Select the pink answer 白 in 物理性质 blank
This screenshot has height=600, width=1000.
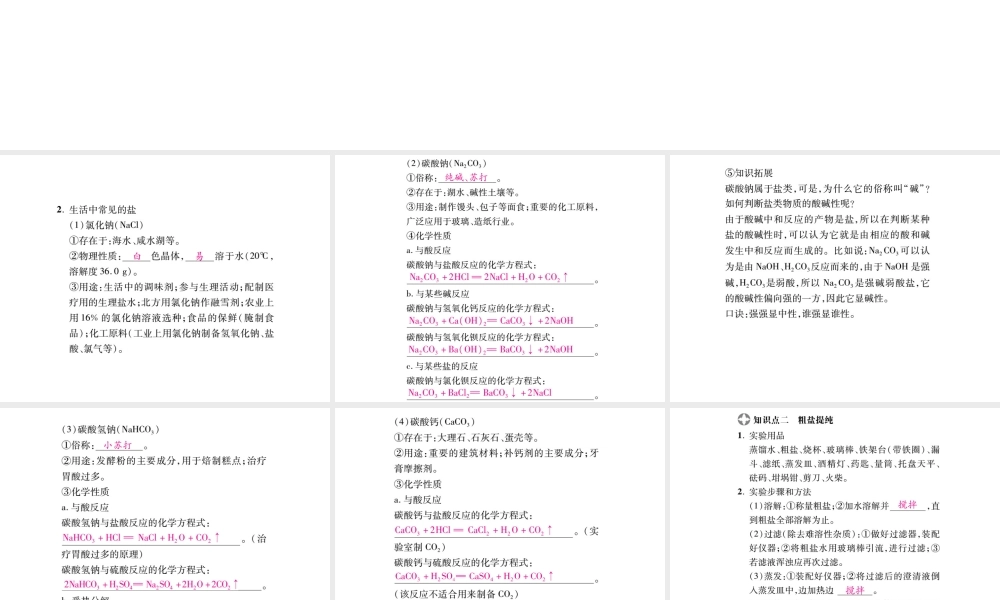137,256
